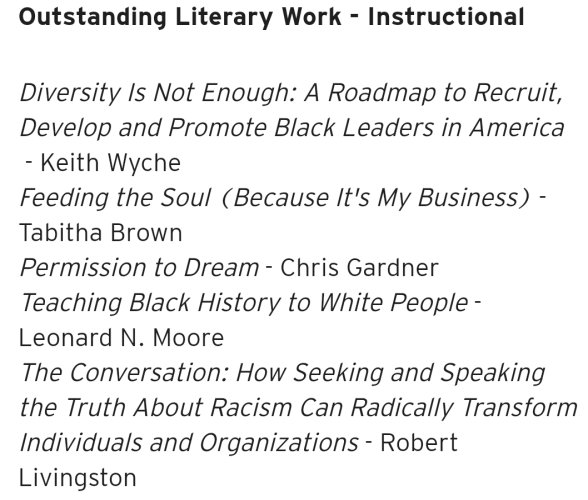Viewport: 588px width, 500px height.
Task: Click Teaching Black History to White People
Action: 244,302
